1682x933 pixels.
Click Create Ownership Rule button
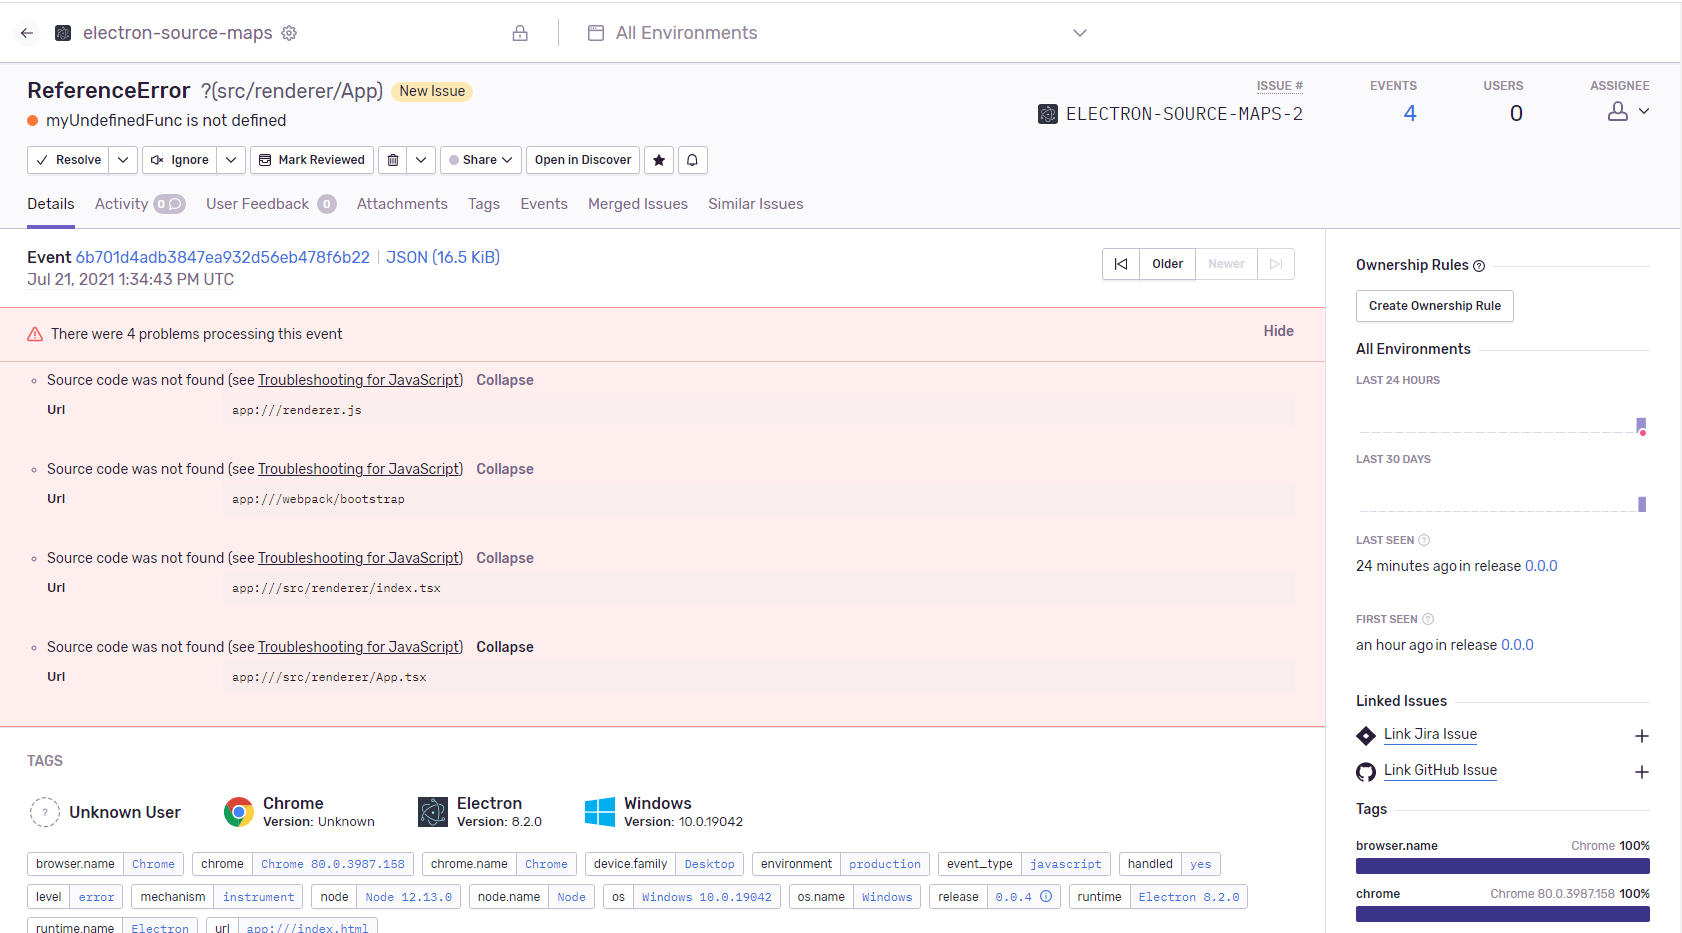point(1435,306)
